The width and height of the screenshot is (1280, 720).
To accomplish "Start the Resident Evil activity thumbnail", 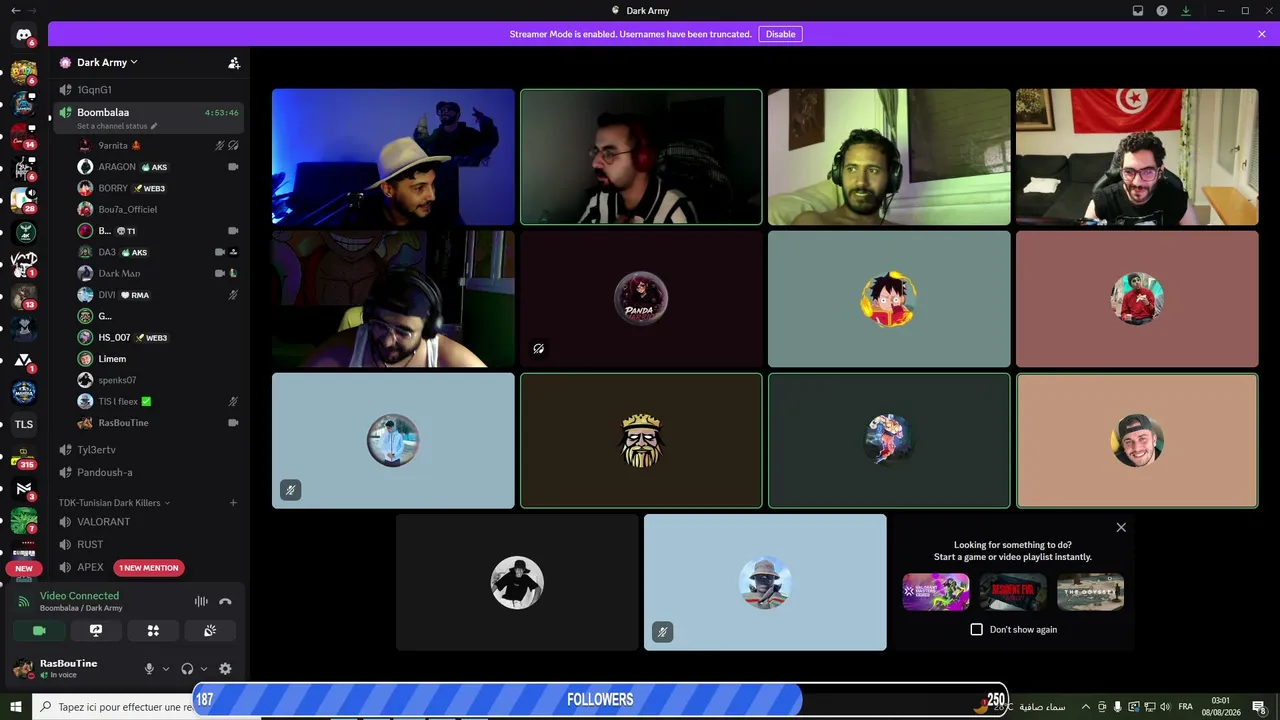I will click(x=1013, y=592).
